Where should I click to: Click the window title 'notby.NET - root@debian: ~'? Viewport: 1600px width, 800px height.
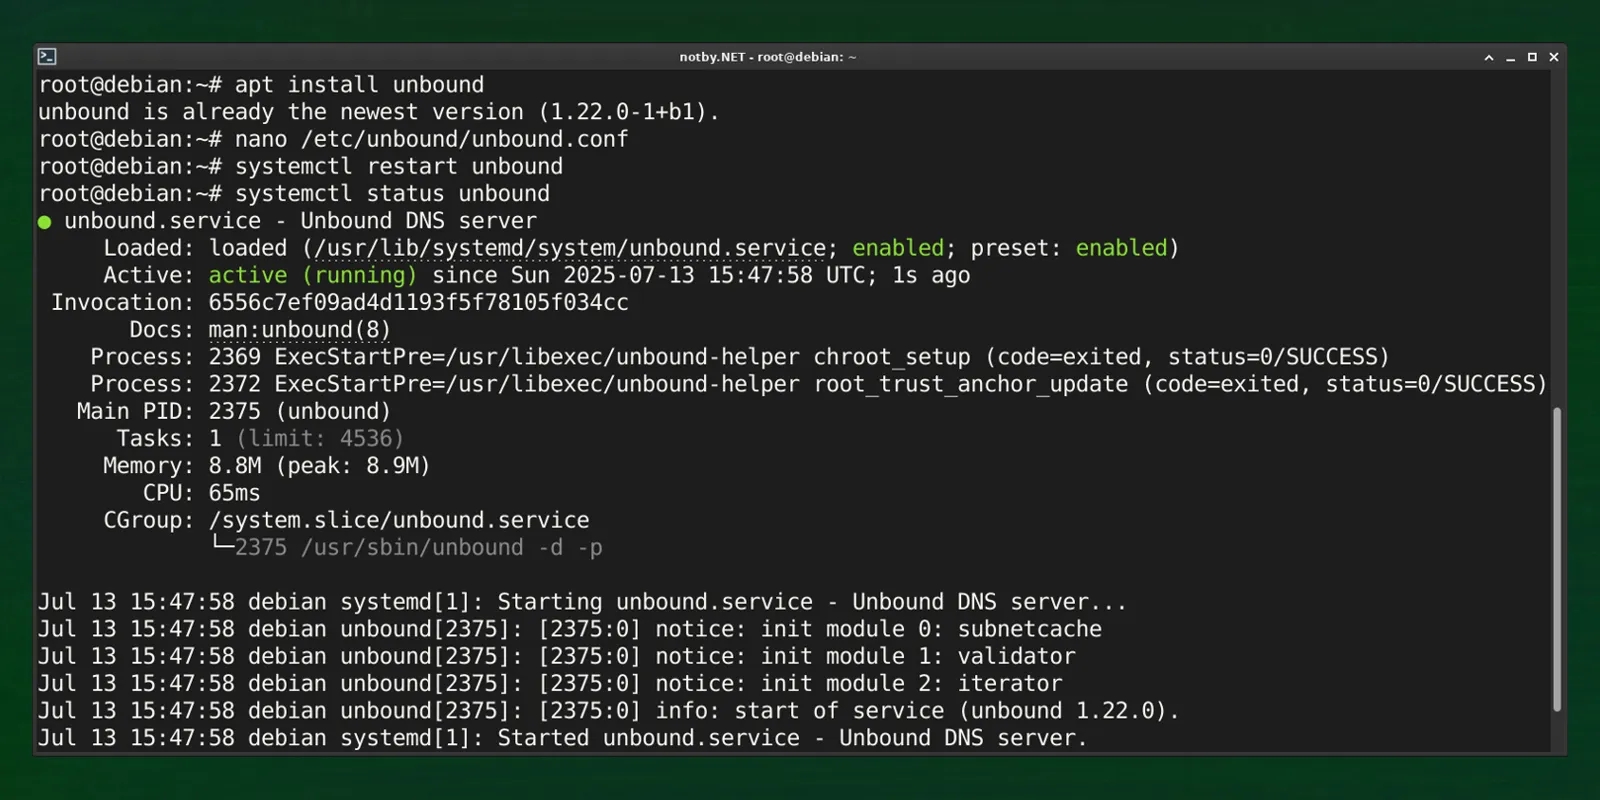768,57
